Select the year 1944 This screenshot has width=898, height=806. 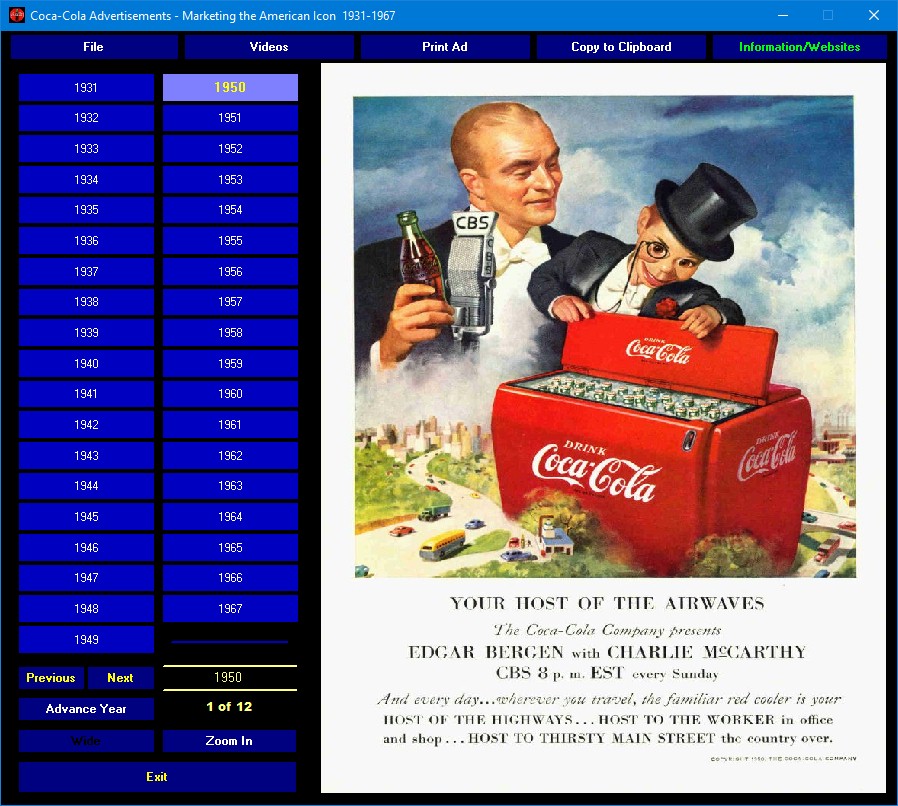tap(86, 486)
